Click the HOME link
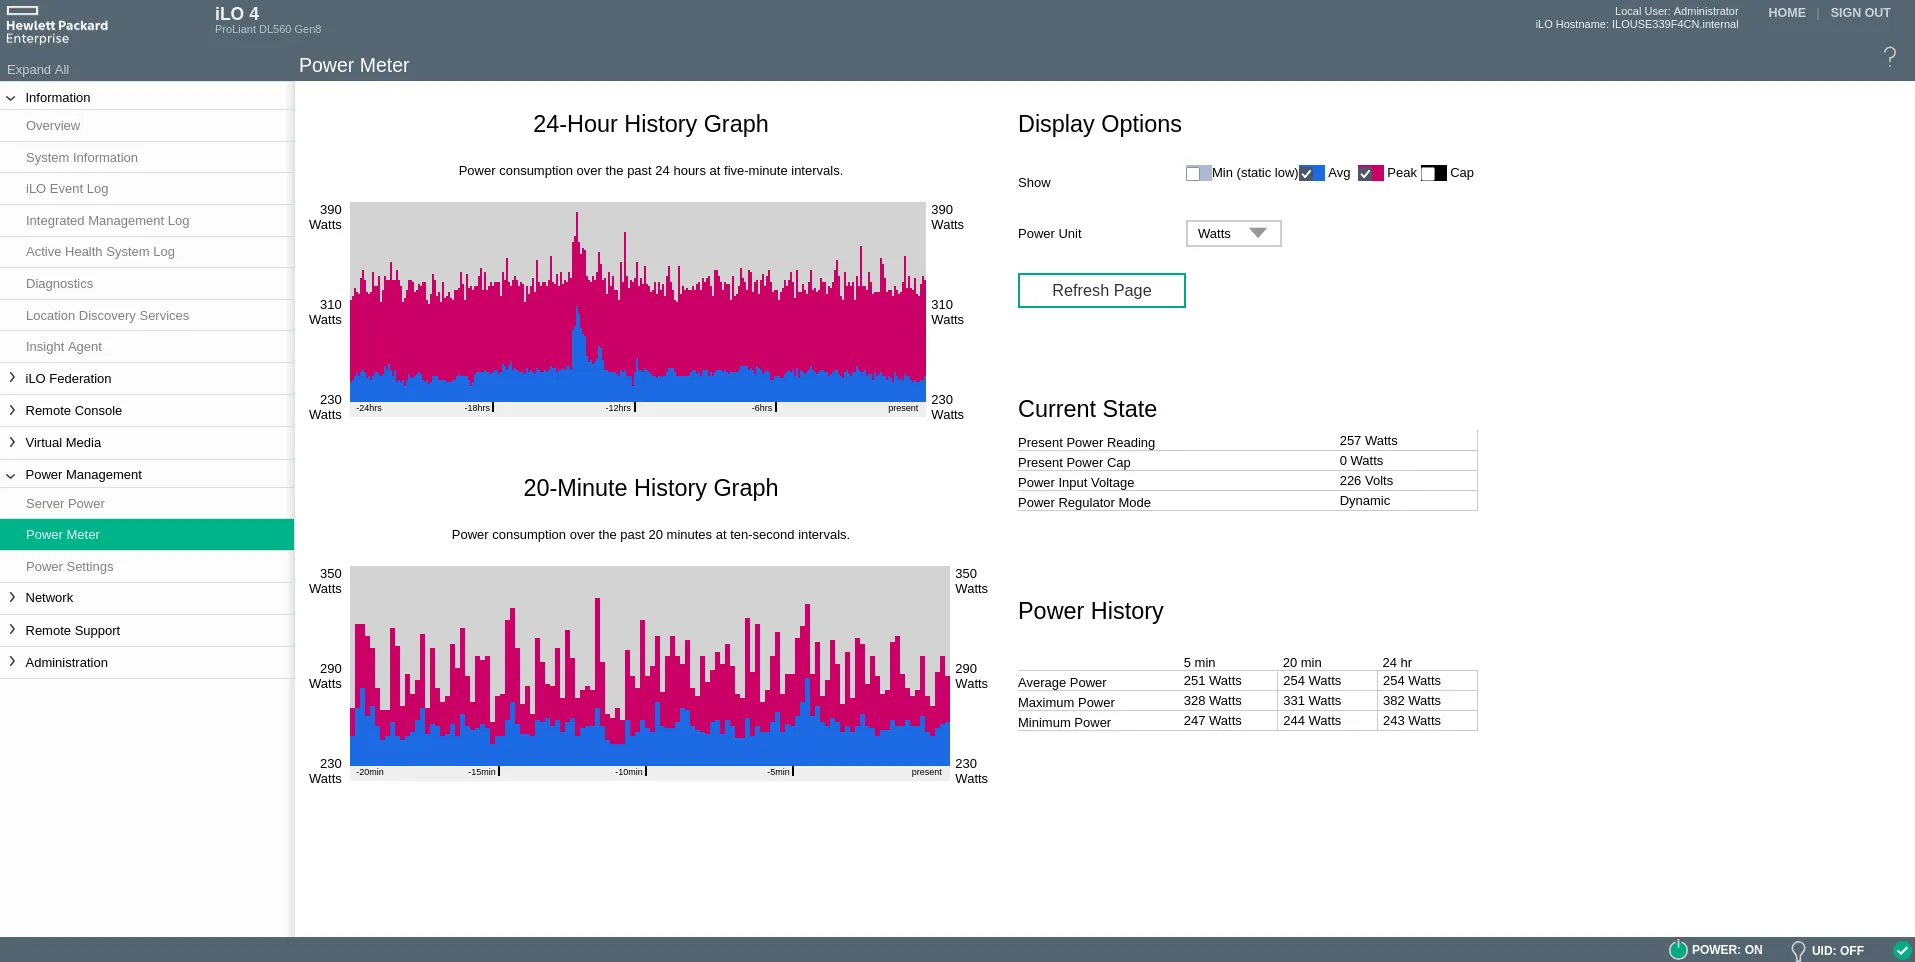The image size is (1915, 962). pos(1786,13)
